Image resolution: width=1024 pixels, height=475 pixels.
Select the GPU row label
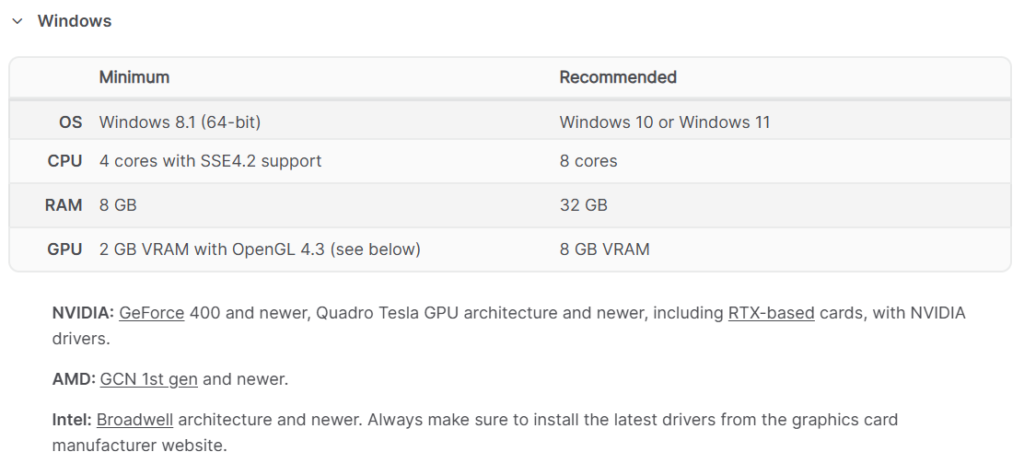[65, 250]
